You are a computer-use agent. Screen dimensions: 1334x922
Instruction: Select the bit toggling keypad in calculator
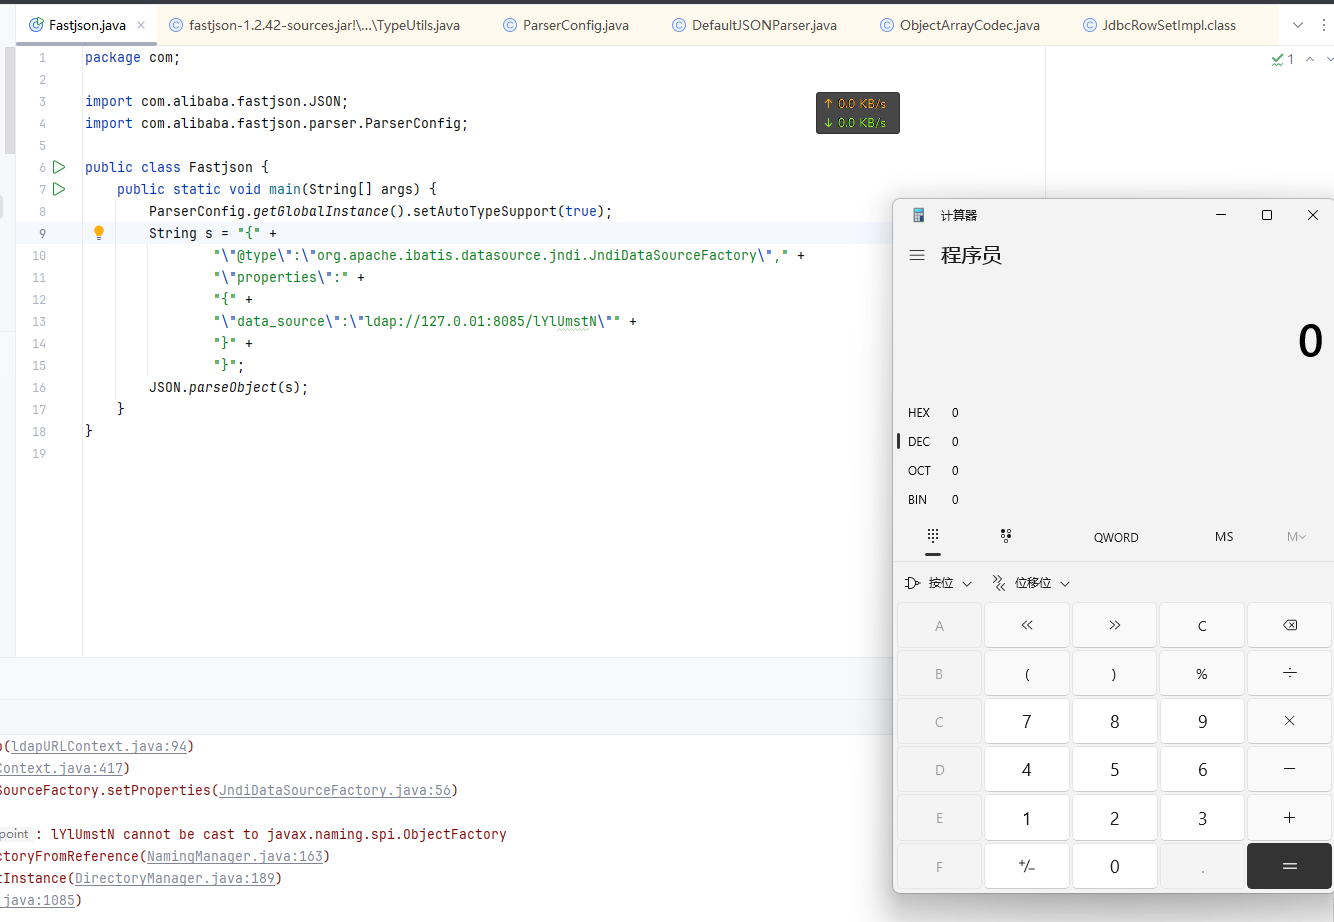click(1006, 537)
